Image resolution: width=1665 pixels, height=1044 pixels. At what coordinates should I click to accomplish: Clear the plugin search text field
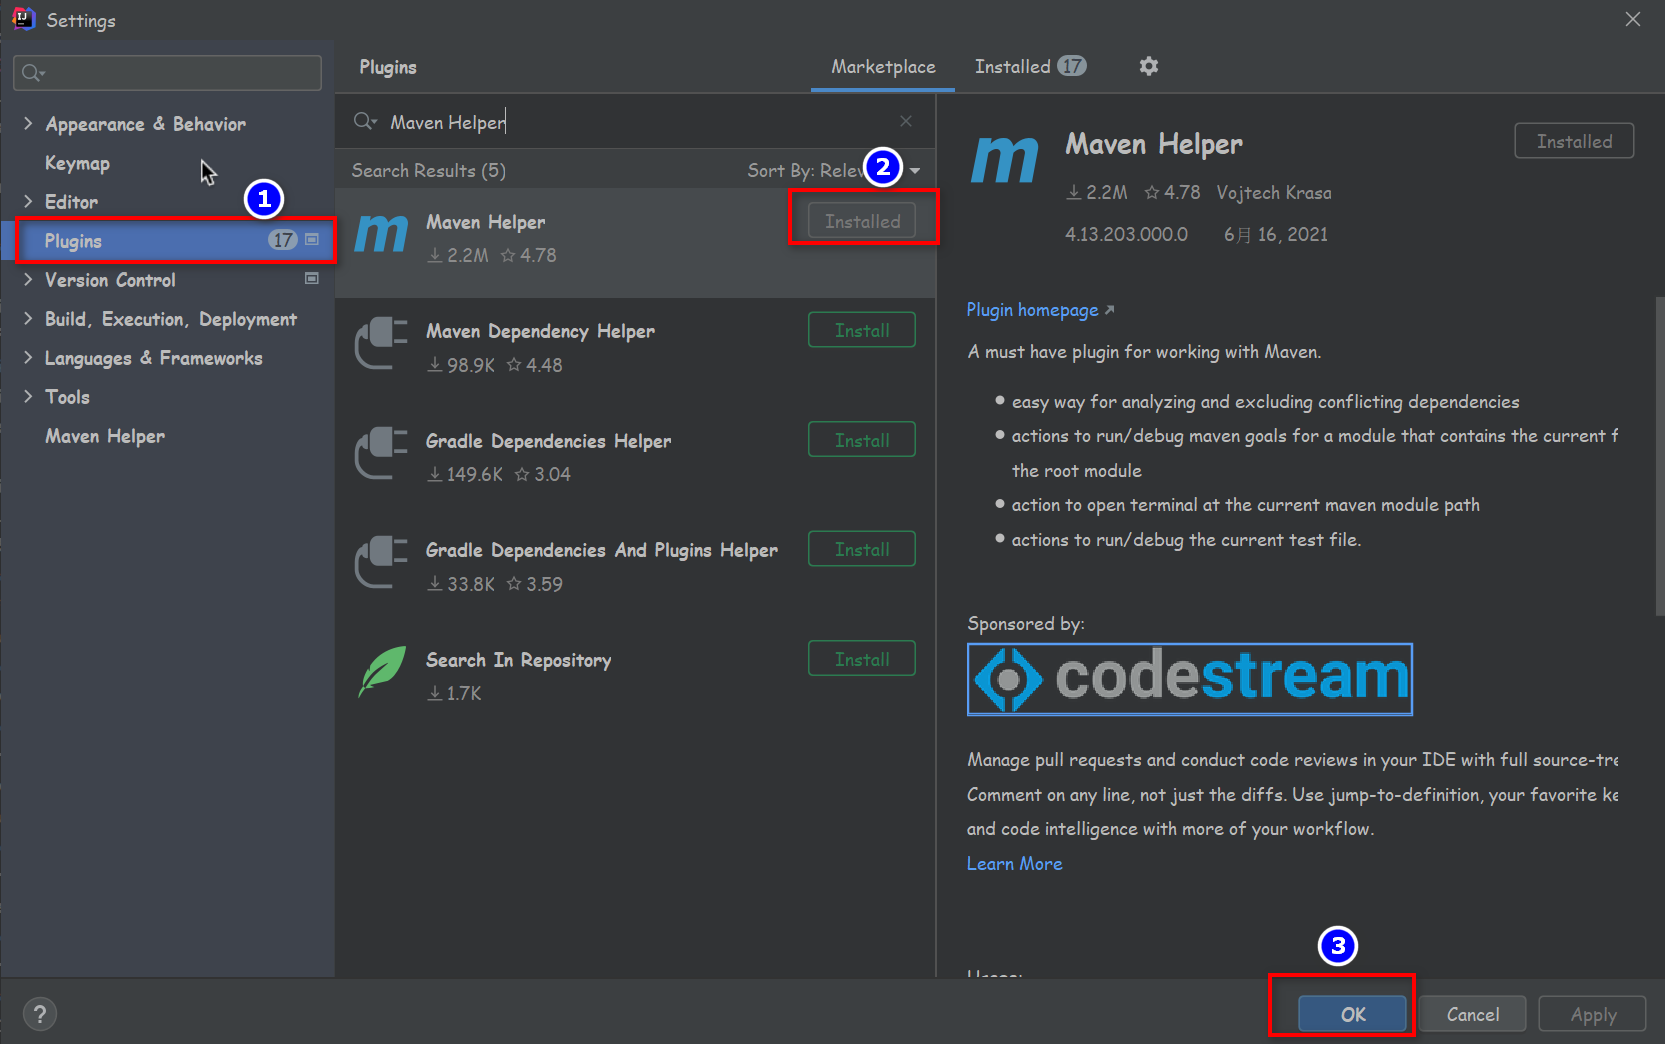point(906,121)
